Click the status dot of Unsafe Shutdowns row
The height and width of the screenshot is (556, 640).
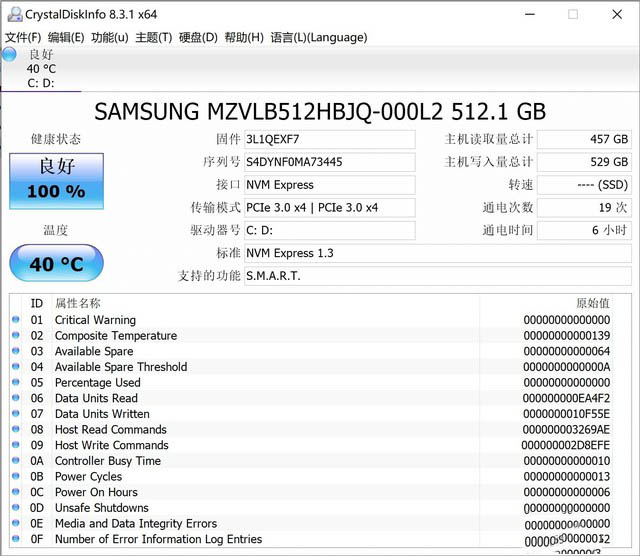coord(16,507)
